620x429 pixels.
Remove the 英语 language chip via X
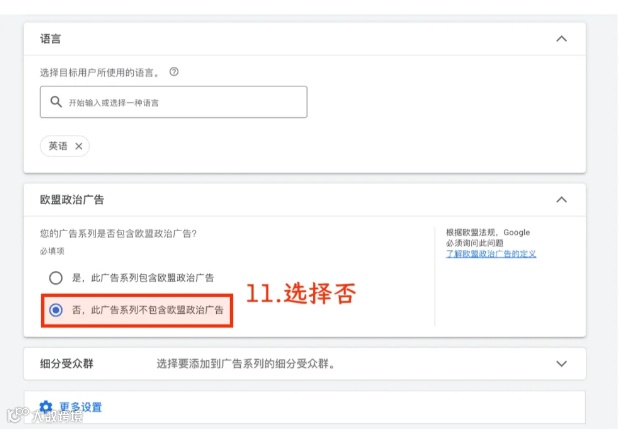(x=79, y=146)
